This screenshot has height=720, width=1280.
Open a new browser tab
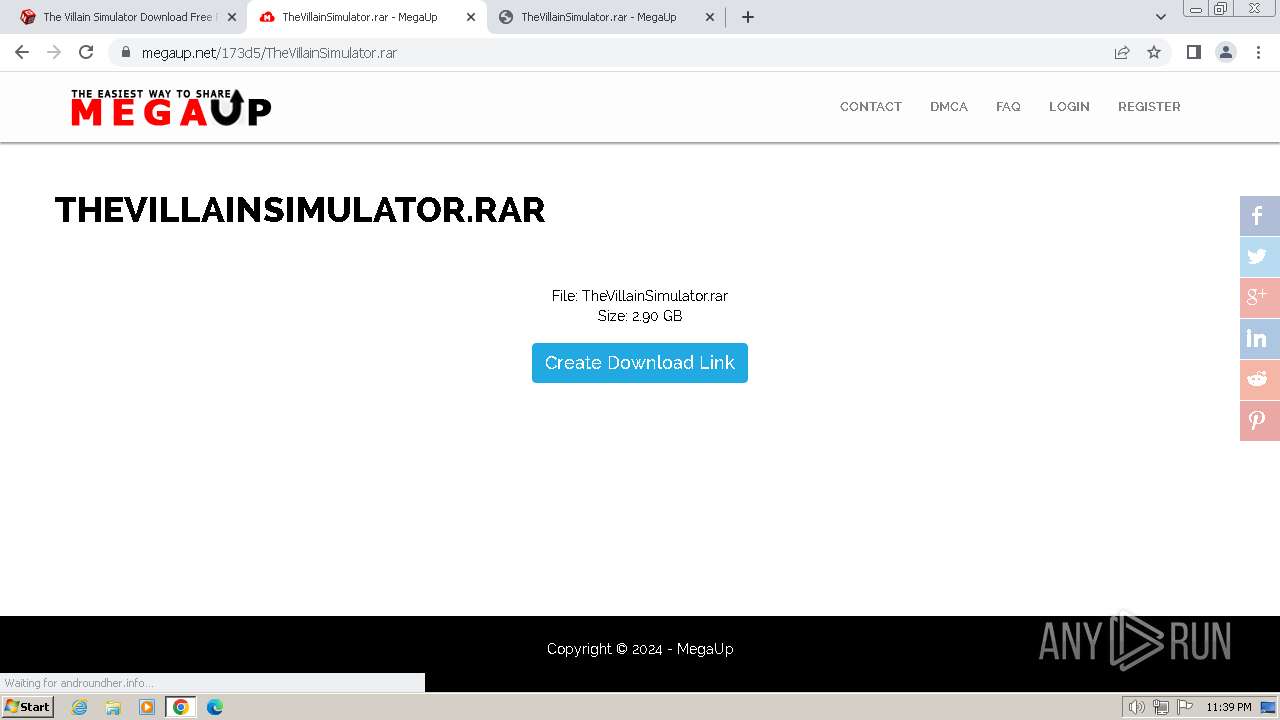(x=748, y=17)
